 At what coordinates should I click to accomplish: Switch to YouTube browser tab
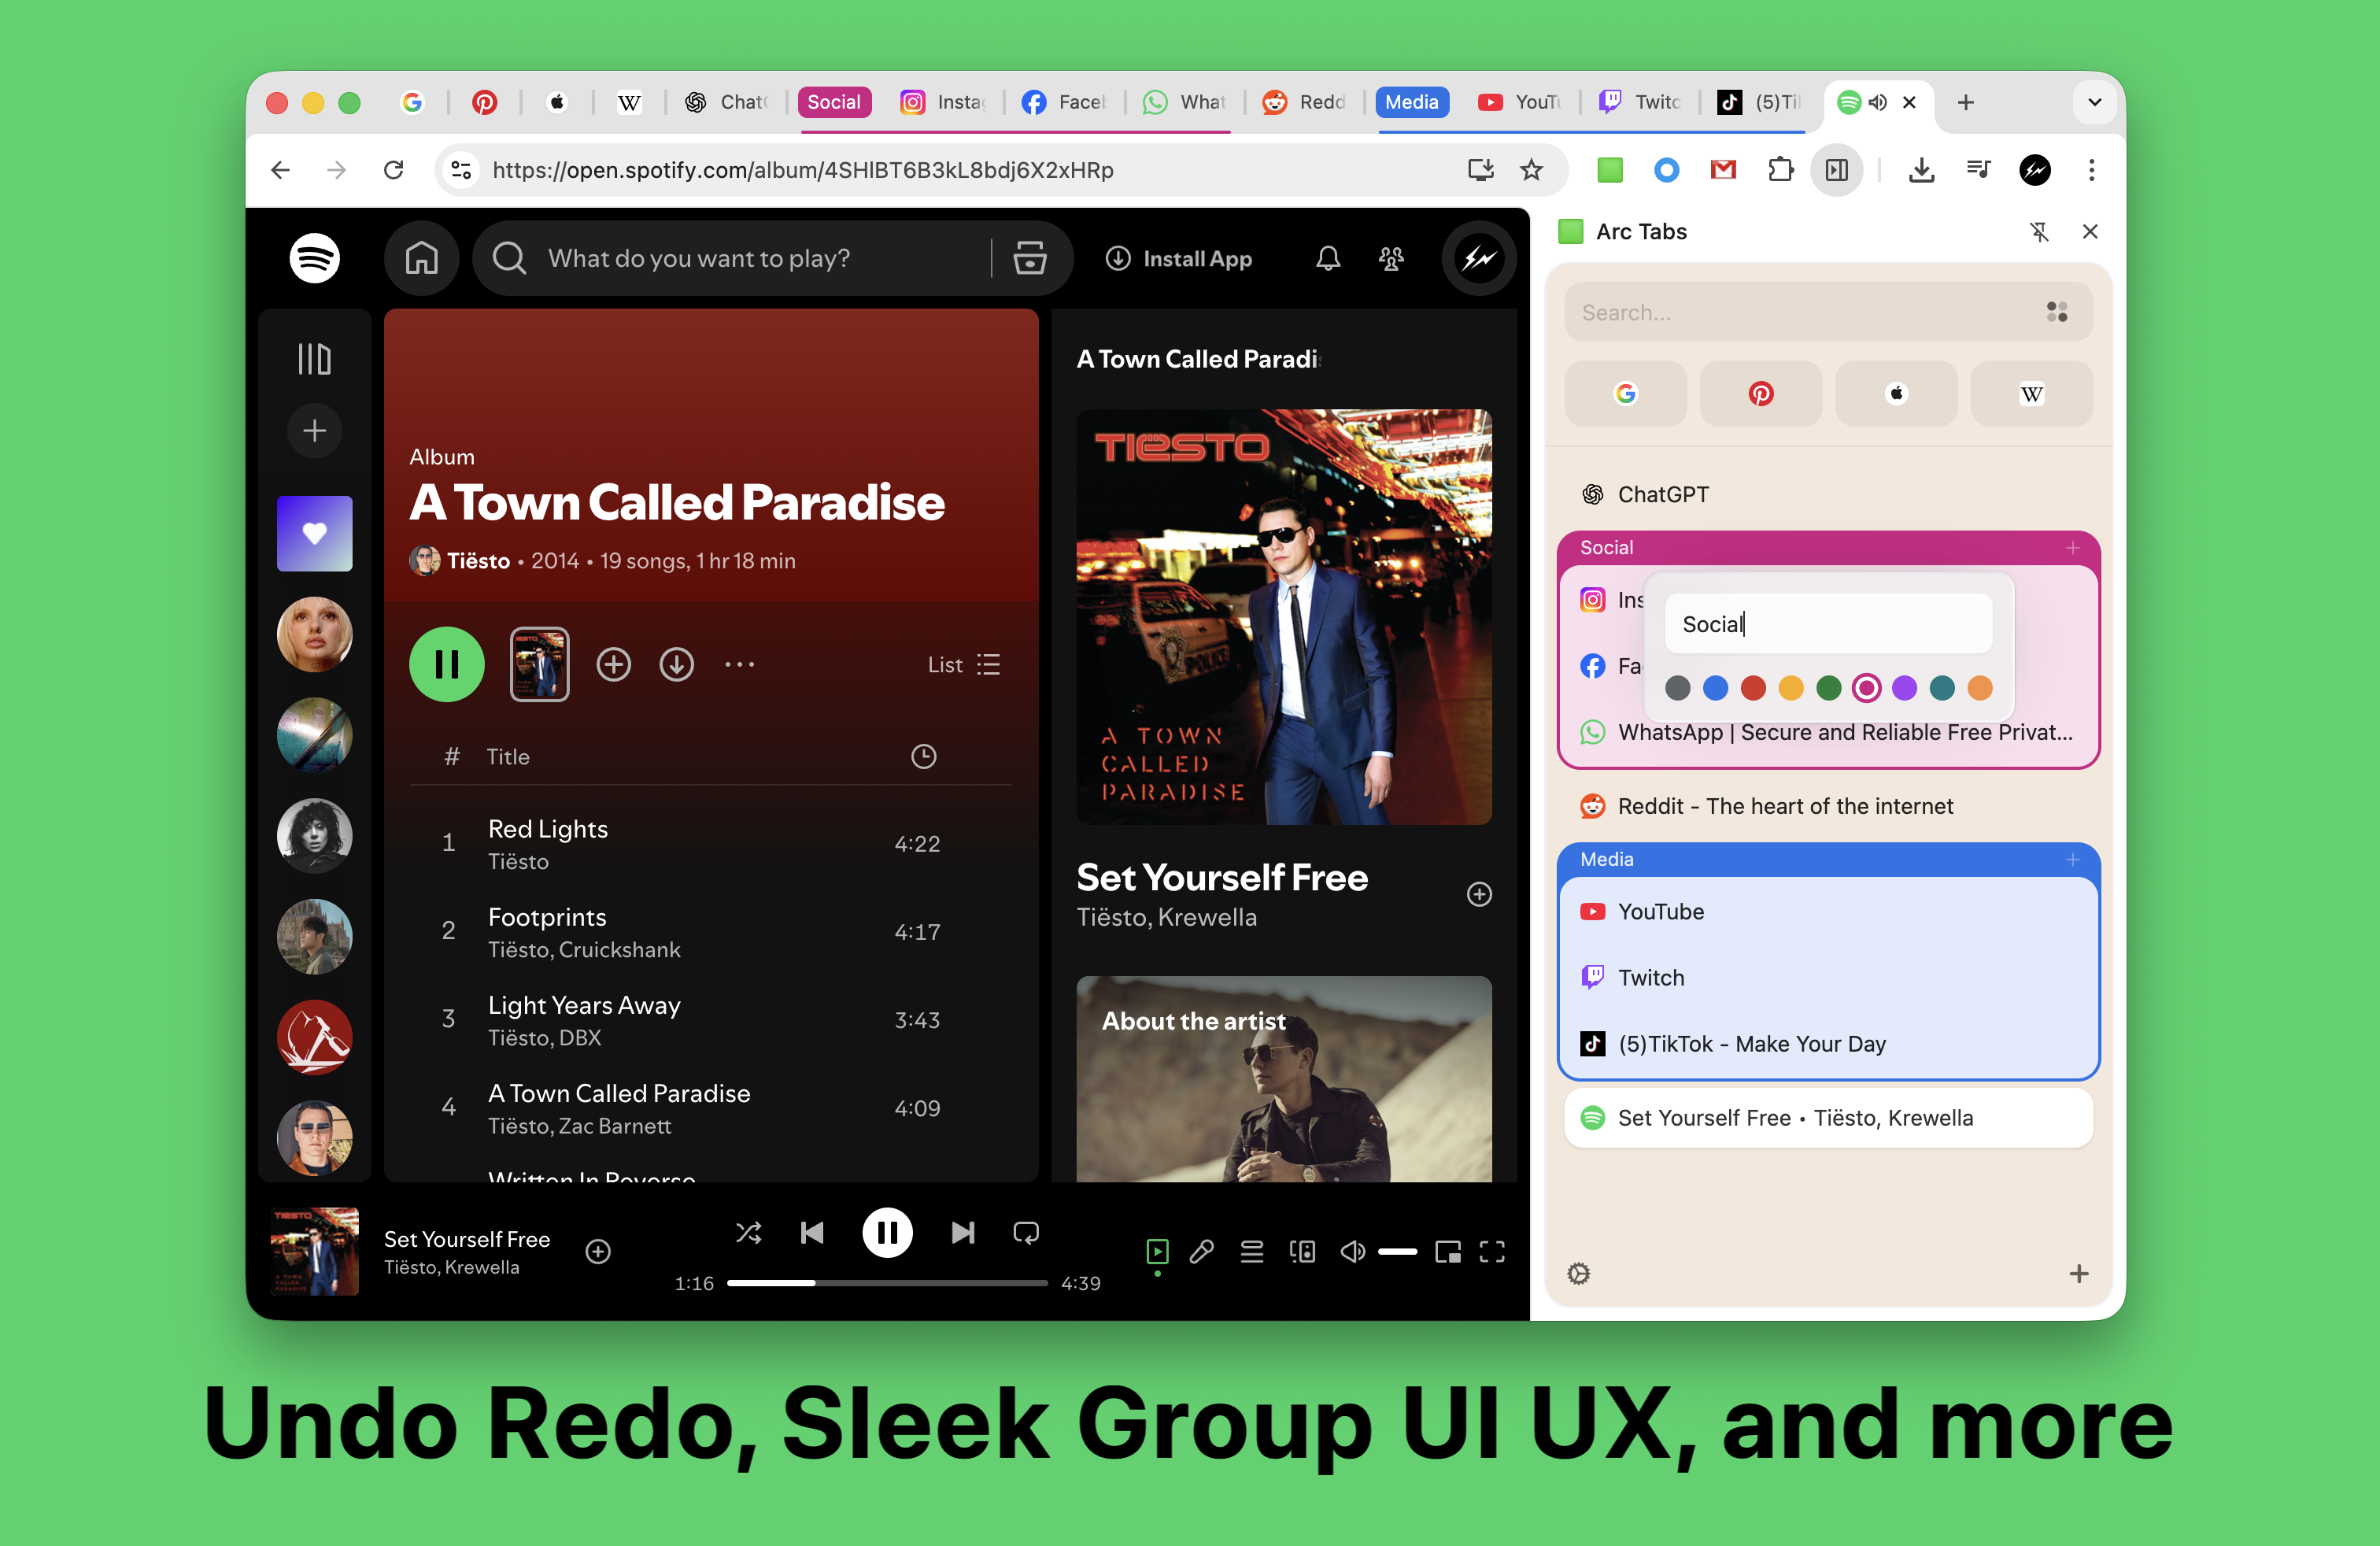tap(1520, 102)
